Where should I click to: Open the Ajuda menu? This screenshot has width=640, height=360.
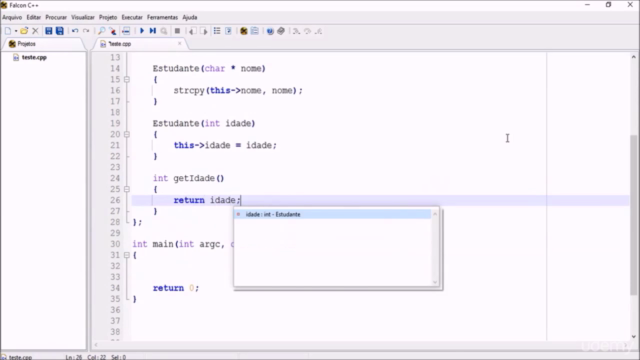[x=190, y=17]
